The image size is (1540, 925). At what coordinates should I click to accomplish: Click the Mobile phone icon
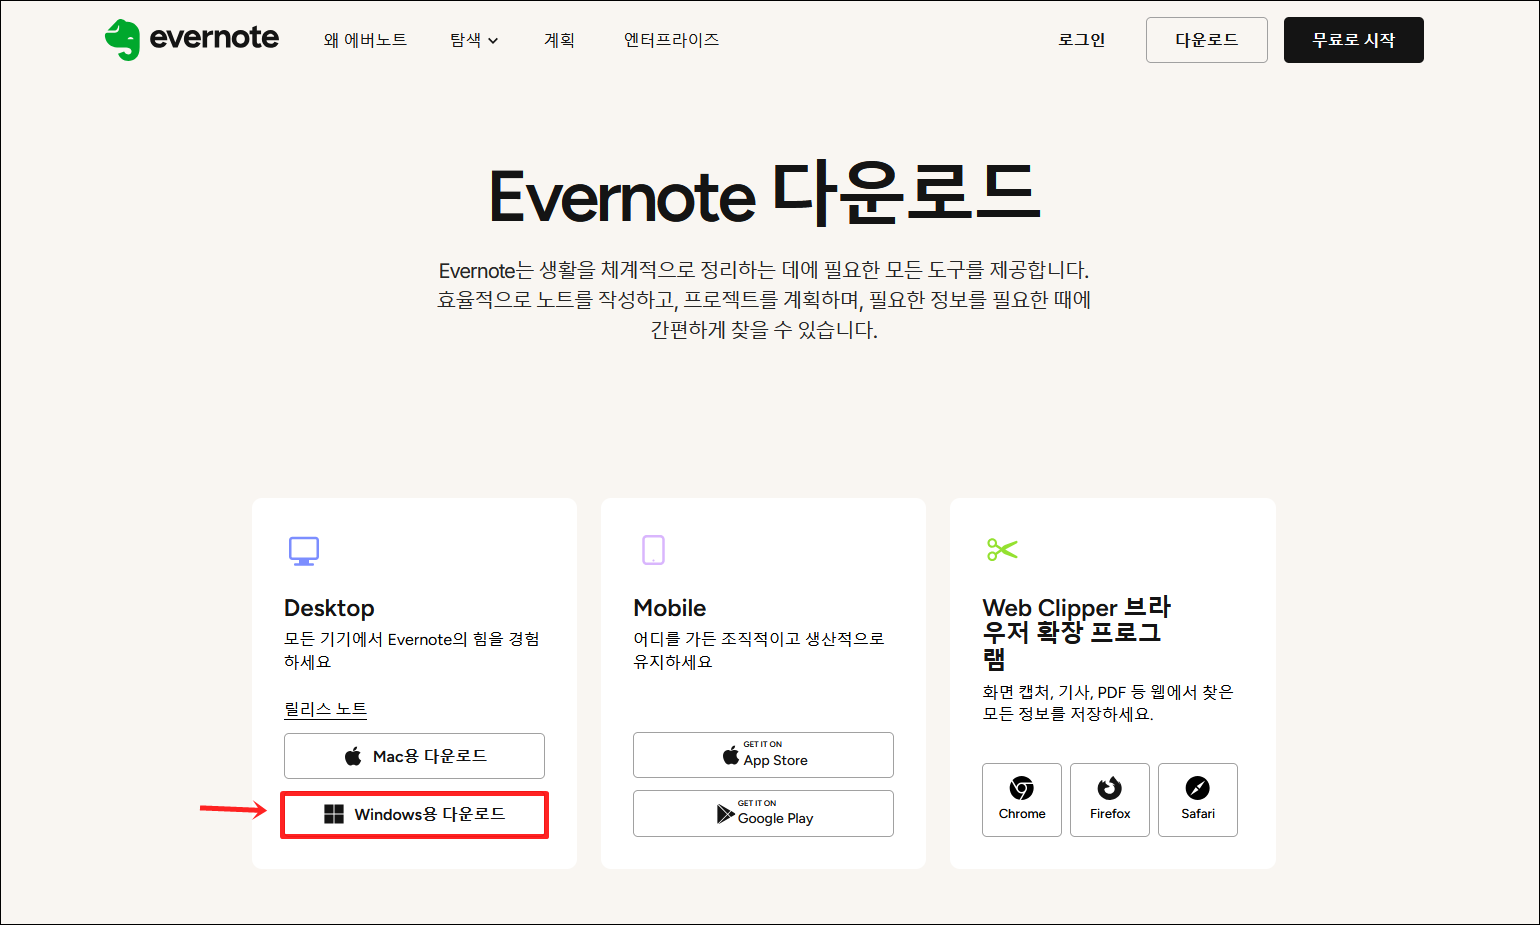pyautogui.click(x=653, y=550)
